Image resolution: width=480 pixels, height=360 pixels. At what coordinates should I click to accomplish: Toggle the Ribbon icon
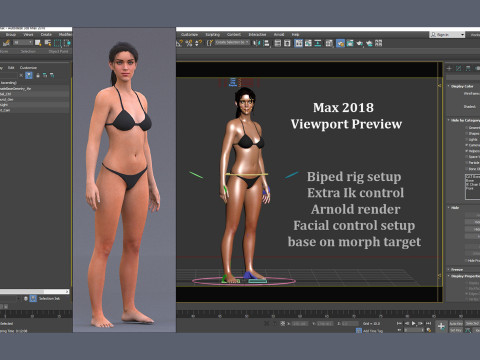coord(299,43)
